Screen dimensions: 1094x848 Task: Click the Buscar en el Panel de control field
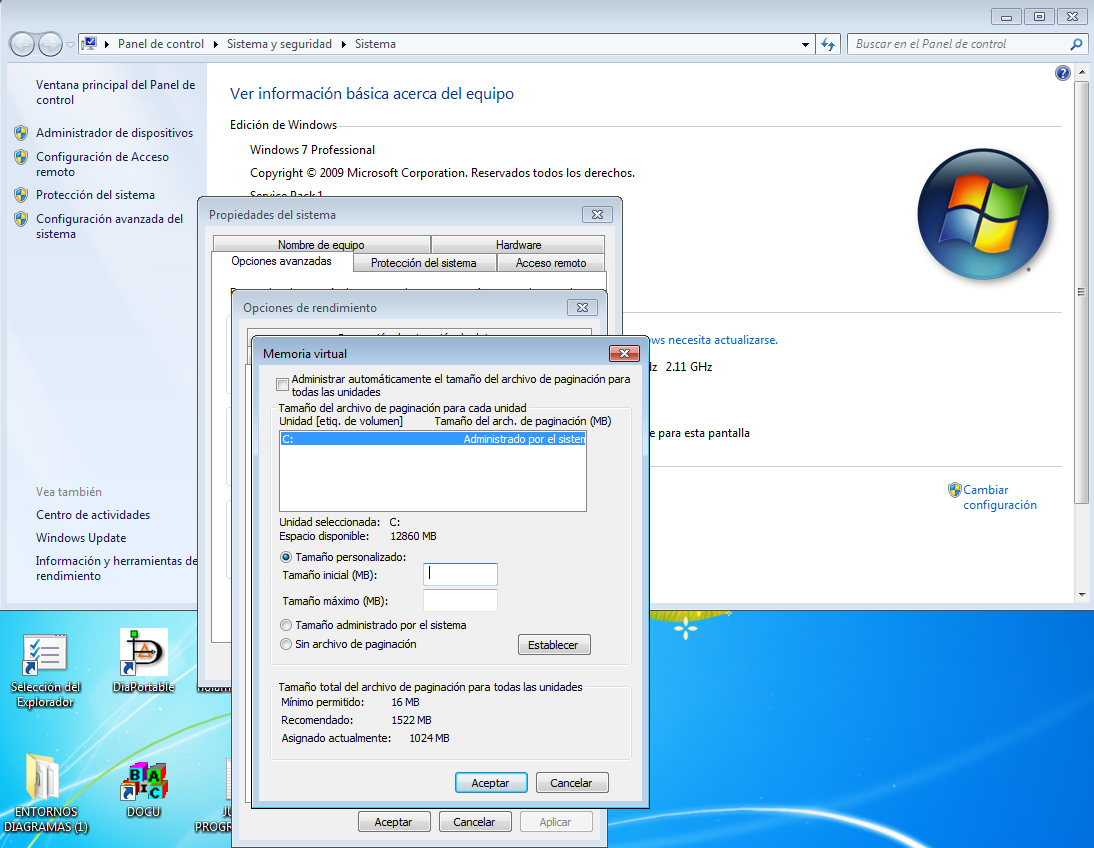[x=959, y=44]
